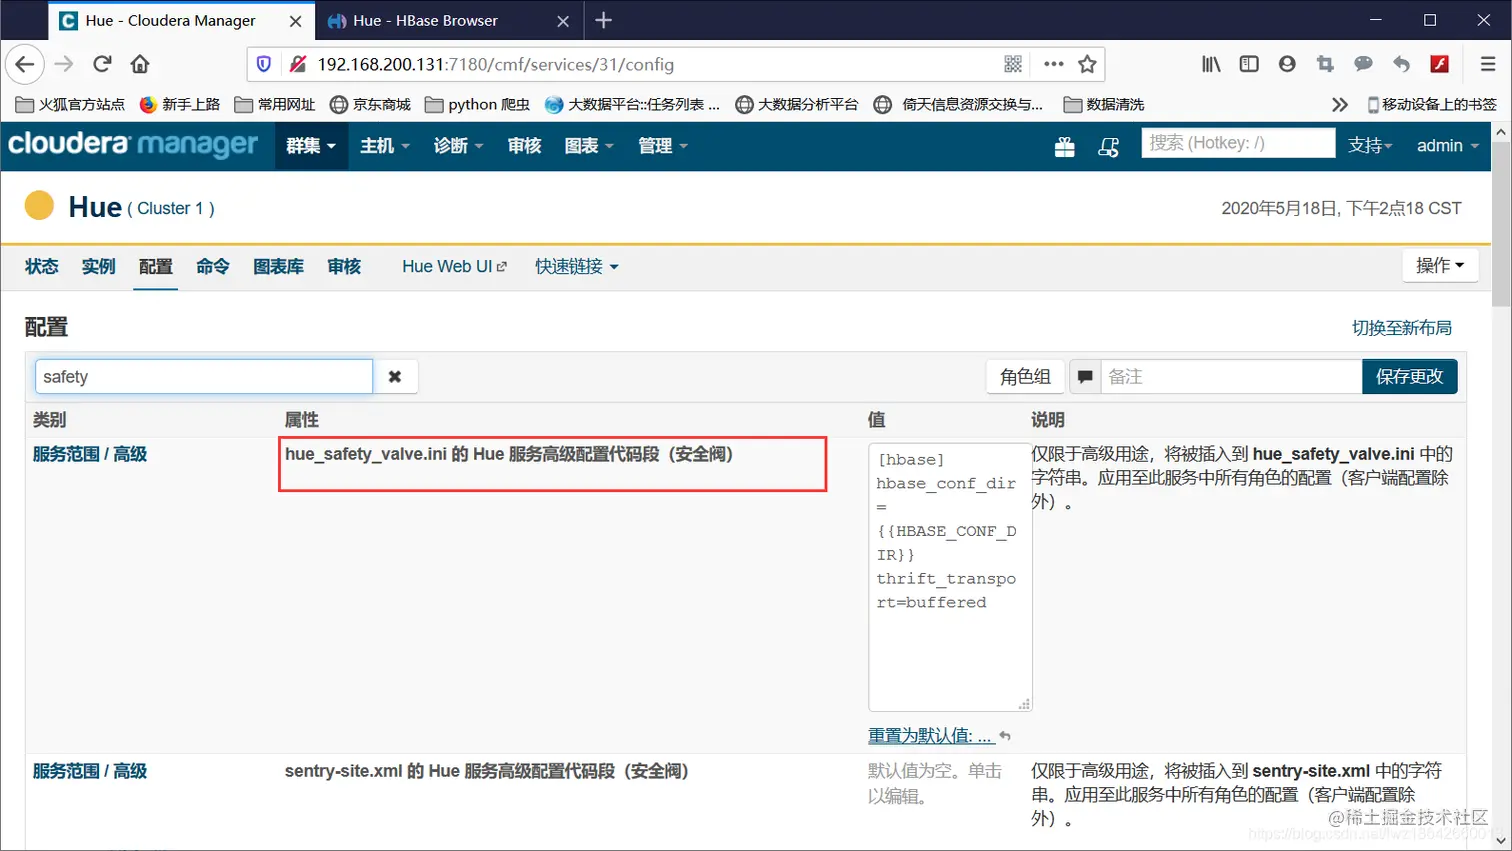The height and width of the screenshot is (851, 1512).
Task: Open the QR code icon in the address bar
Action: (x=1013, y=64)
